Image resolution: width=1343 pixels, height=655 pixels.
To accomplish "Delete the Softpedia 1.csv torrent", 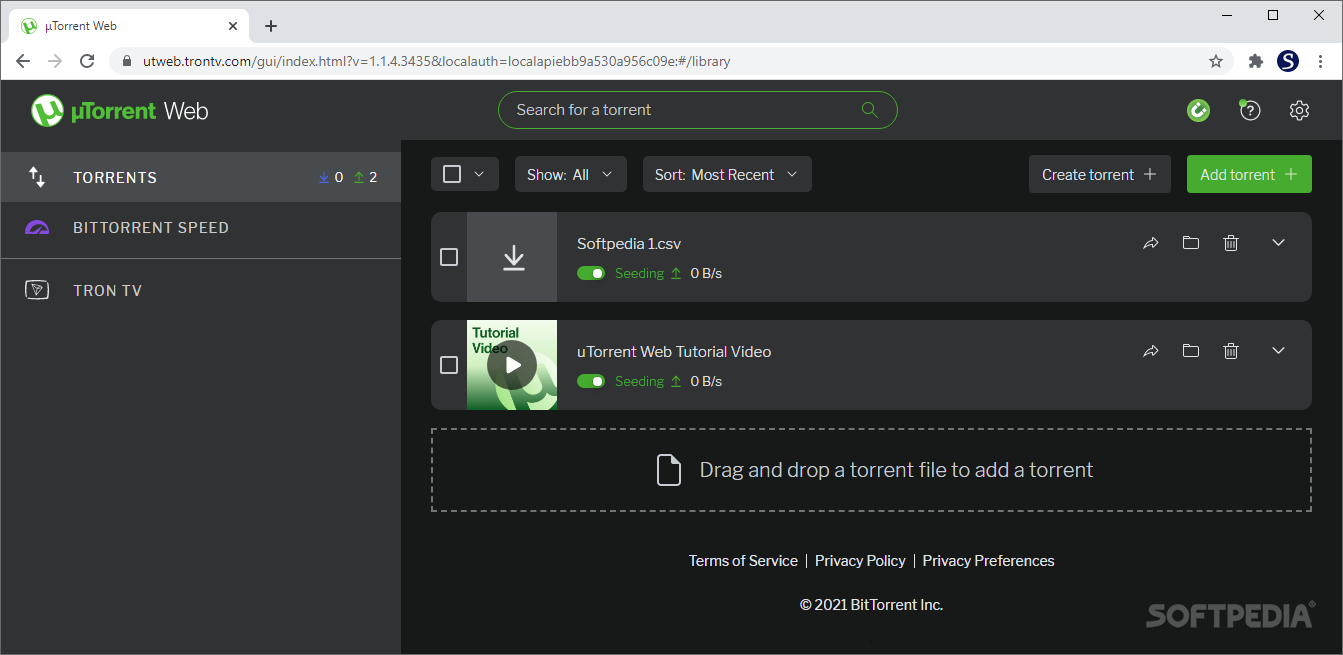I will click(1231, 243).
